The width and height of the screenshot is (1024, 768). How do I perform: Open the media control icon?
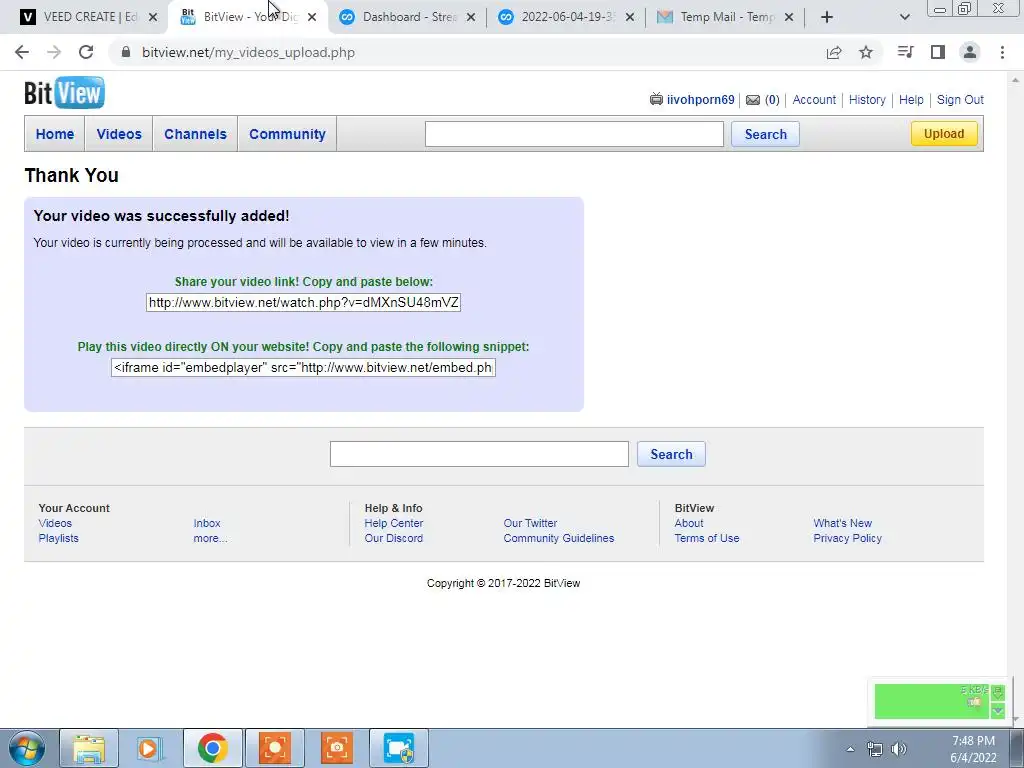point(905,52)
